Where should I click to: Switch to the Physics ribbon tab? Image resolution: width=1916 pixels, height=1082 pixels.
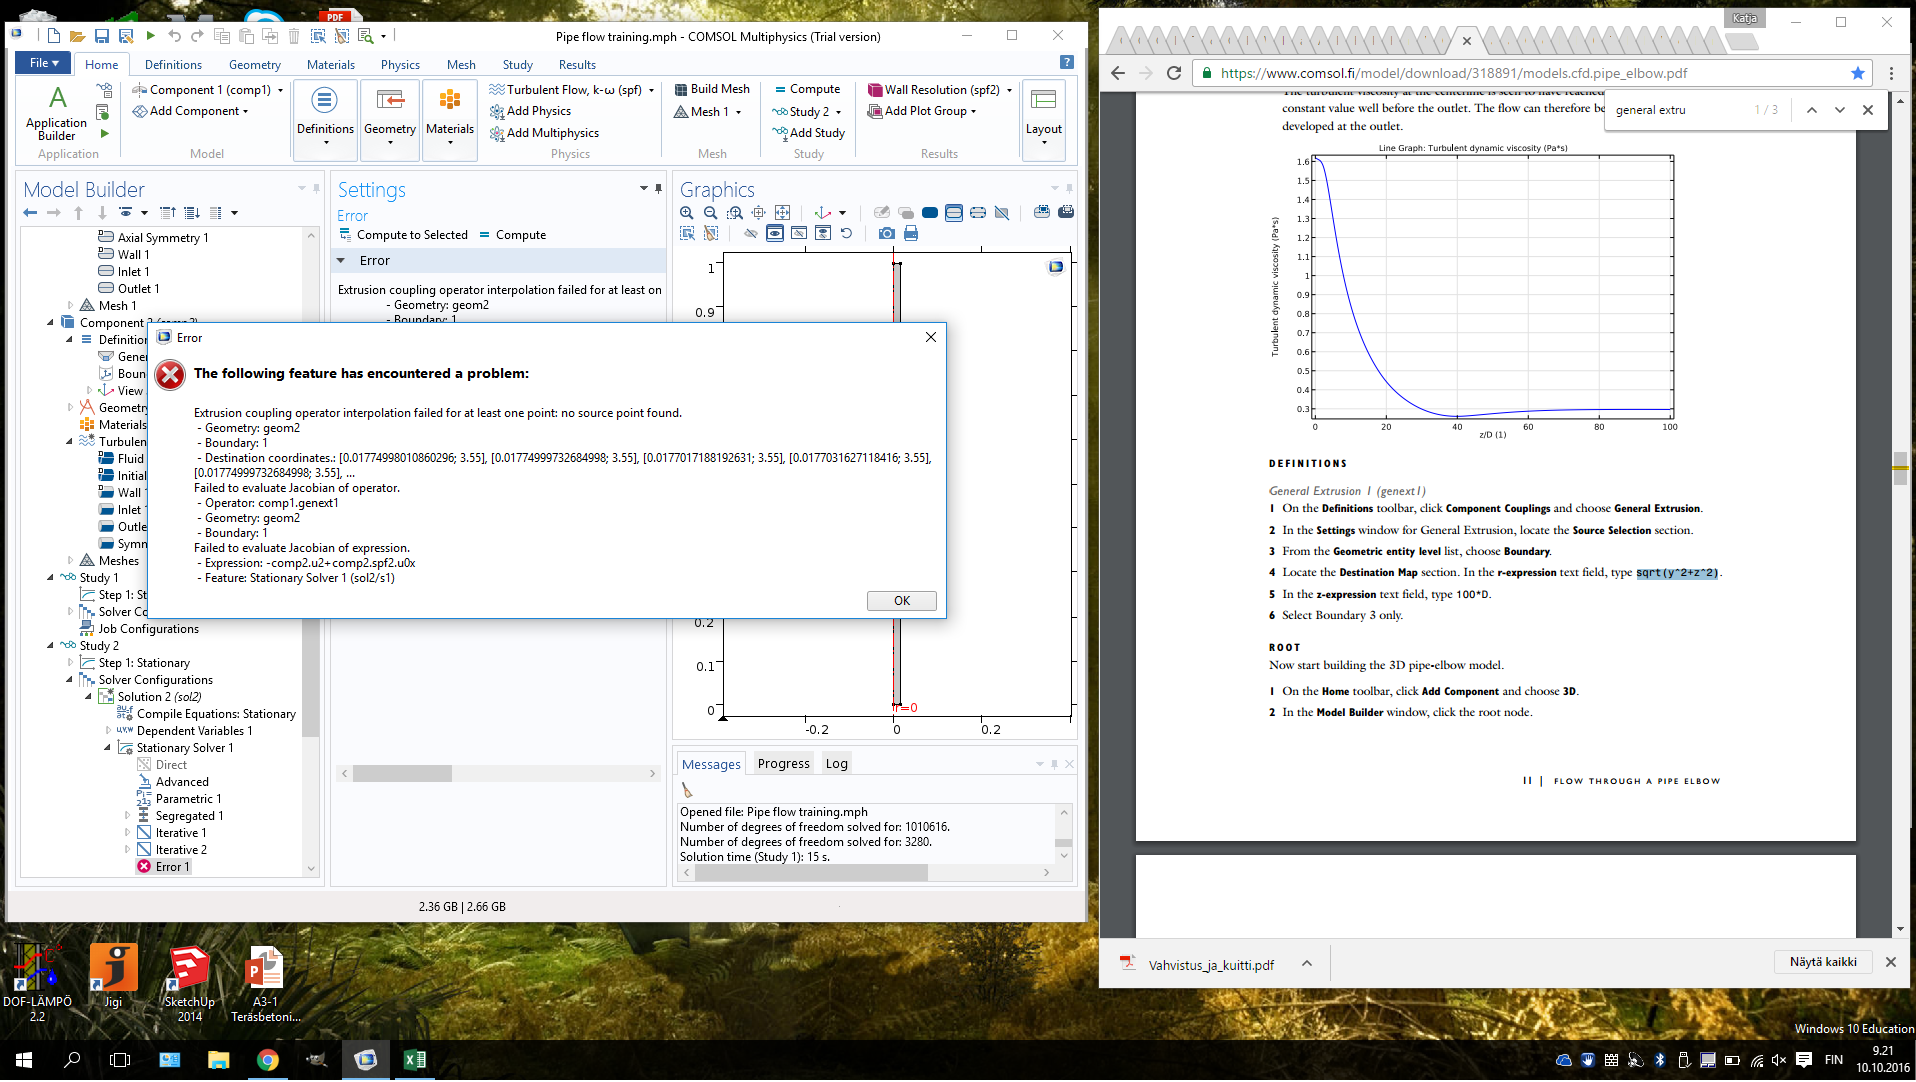click(399, 65)
